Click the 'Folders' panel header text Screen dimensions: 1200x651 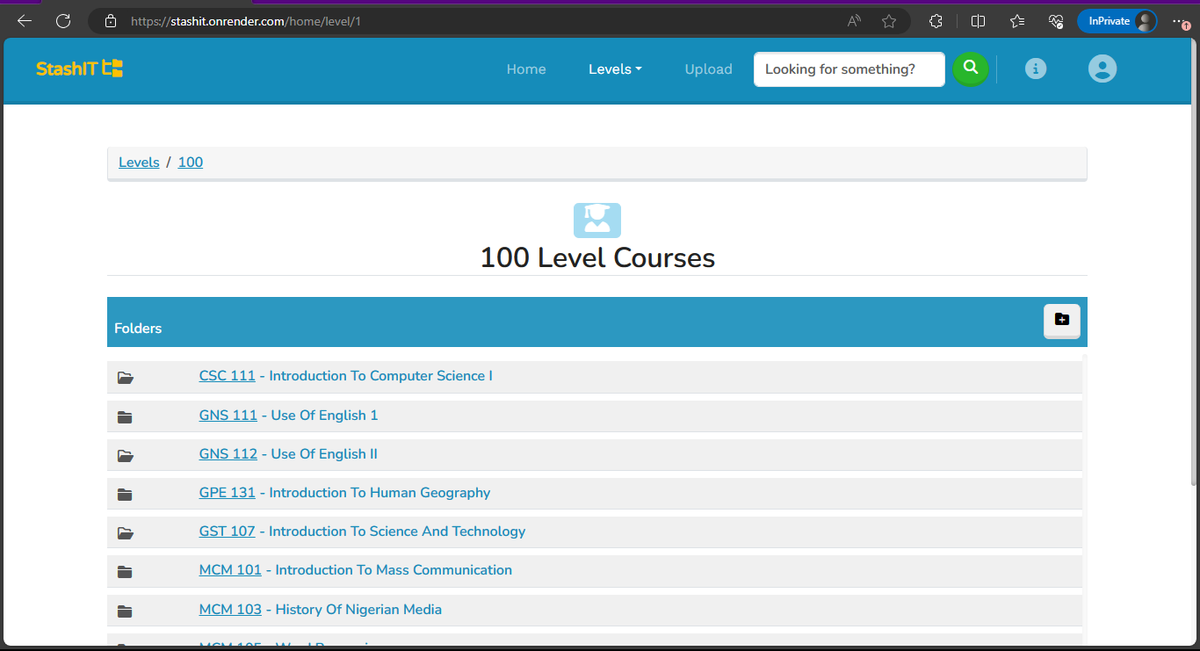coord(138,328)
